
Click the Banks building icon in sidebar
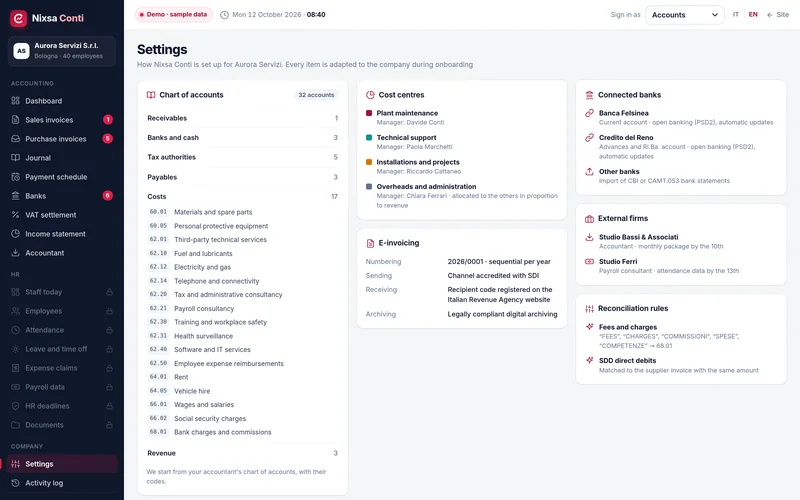tap(15, 195)
